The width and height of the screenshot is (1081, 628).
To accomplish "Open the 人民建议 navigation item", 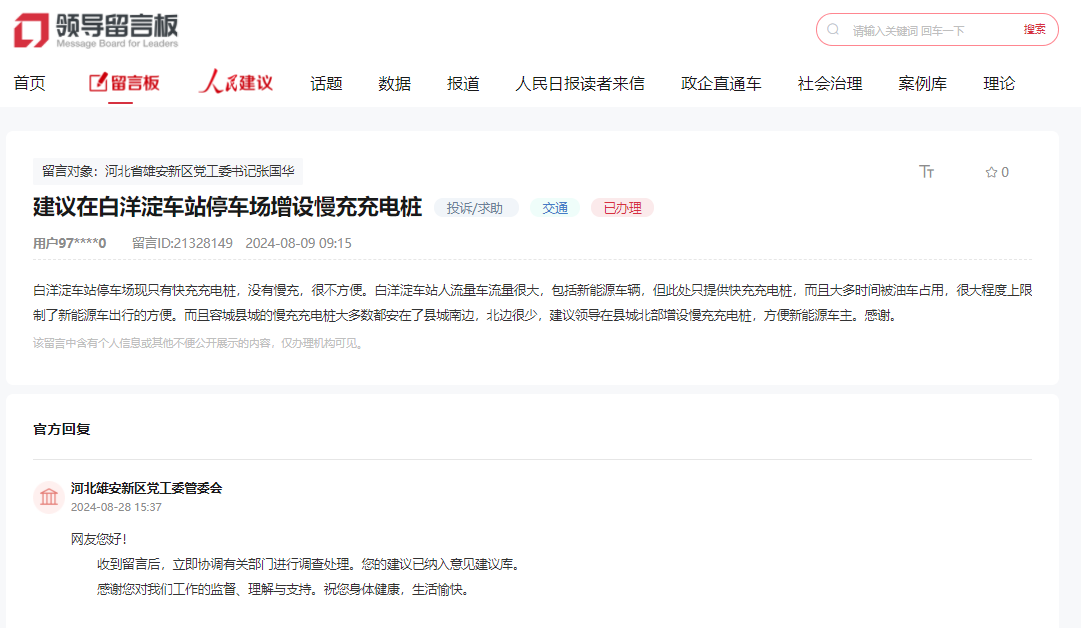I will 236,83.
